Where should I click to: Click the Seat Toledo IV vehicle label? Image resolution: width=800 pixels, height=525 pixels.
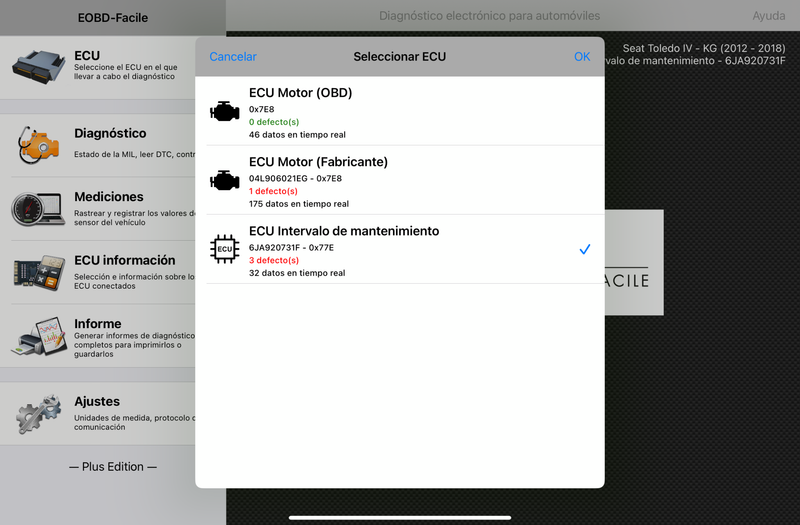point(704,48)
